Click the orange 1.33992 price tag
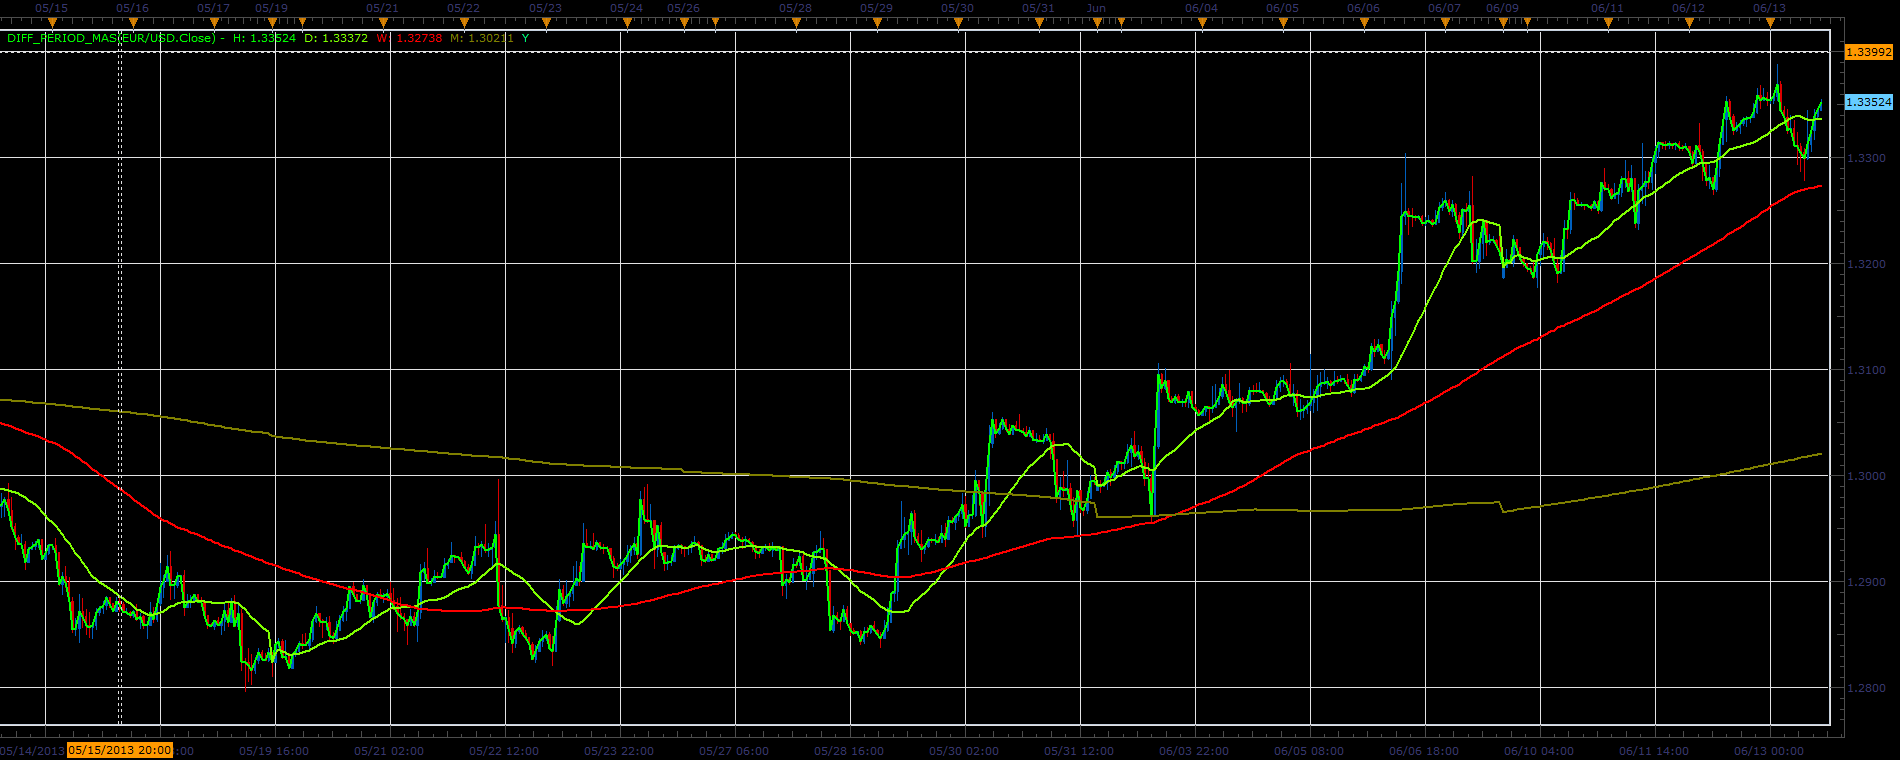The height and width of the screenshot is (760, 1900). click(1868, 52)
